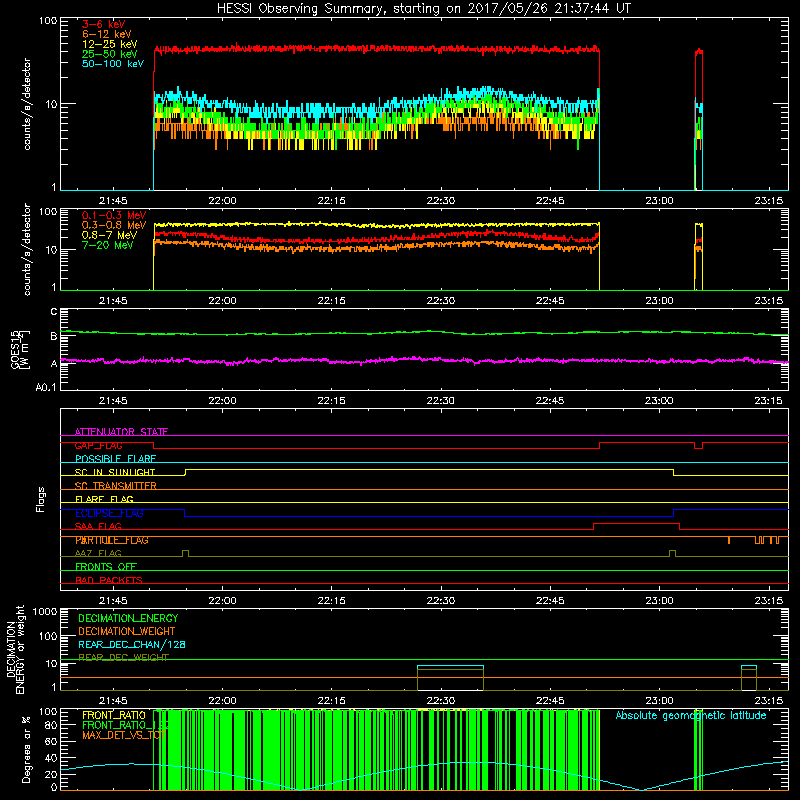The height and width of the screenshot is (800, 800).
Task: Select the "1000" tick on decimation axis
Action: pos(45,612)
